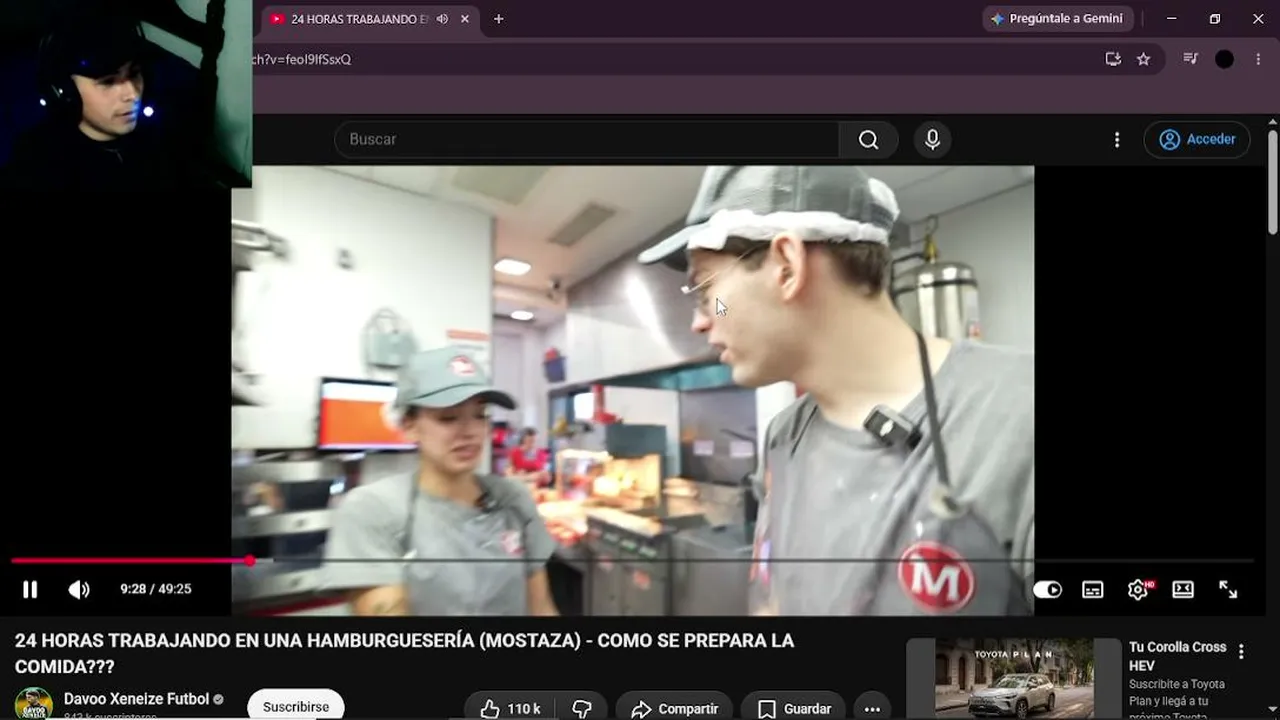The width and height of the screenshot is (1280, 720).
Task: Seek on the red video progress bar
Action: (632, 561)
